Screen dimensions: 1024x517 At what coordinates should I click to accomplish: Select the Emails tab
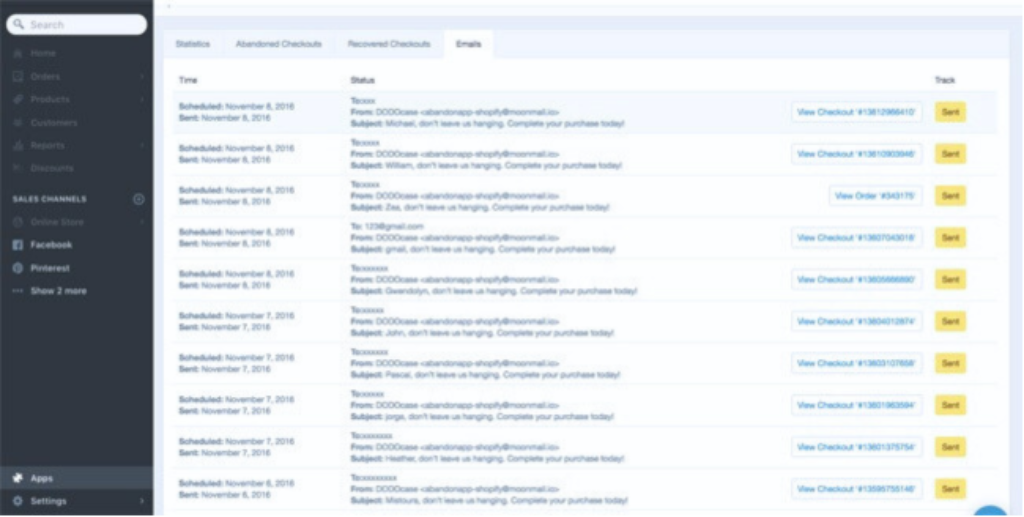[468, 44]
